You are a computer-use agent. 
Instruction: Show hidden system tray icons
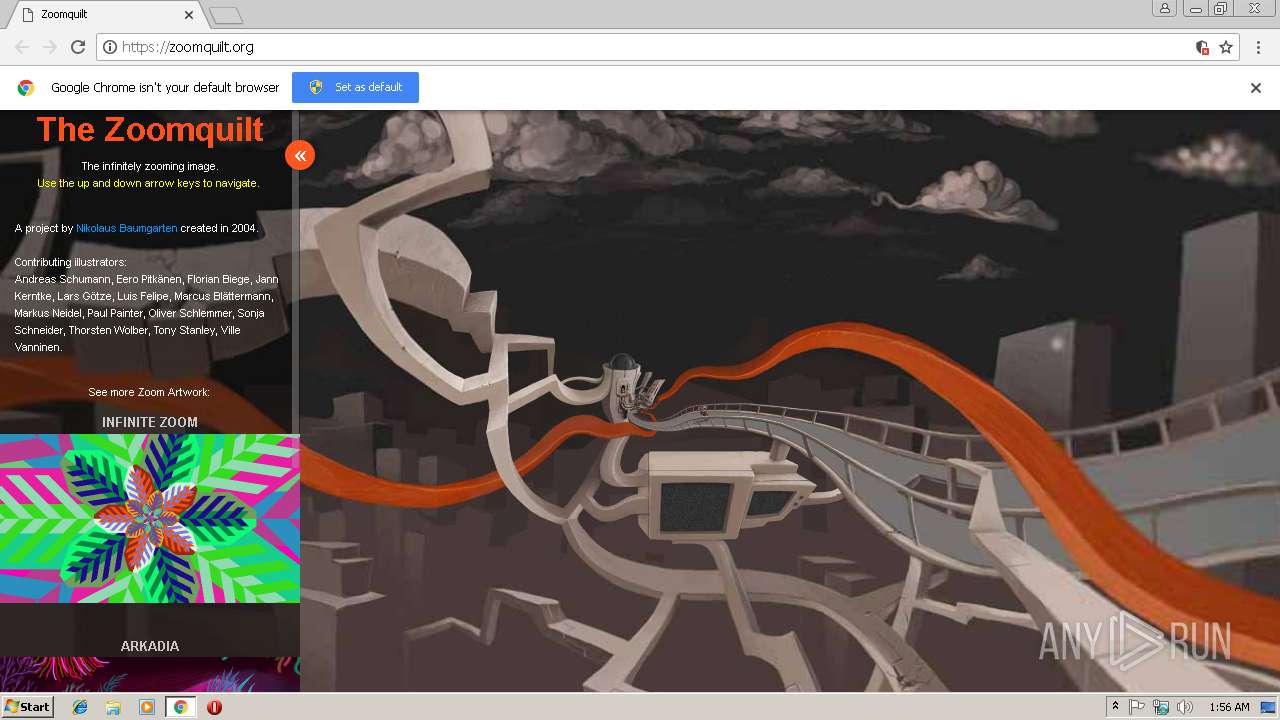pos(1116,707)
